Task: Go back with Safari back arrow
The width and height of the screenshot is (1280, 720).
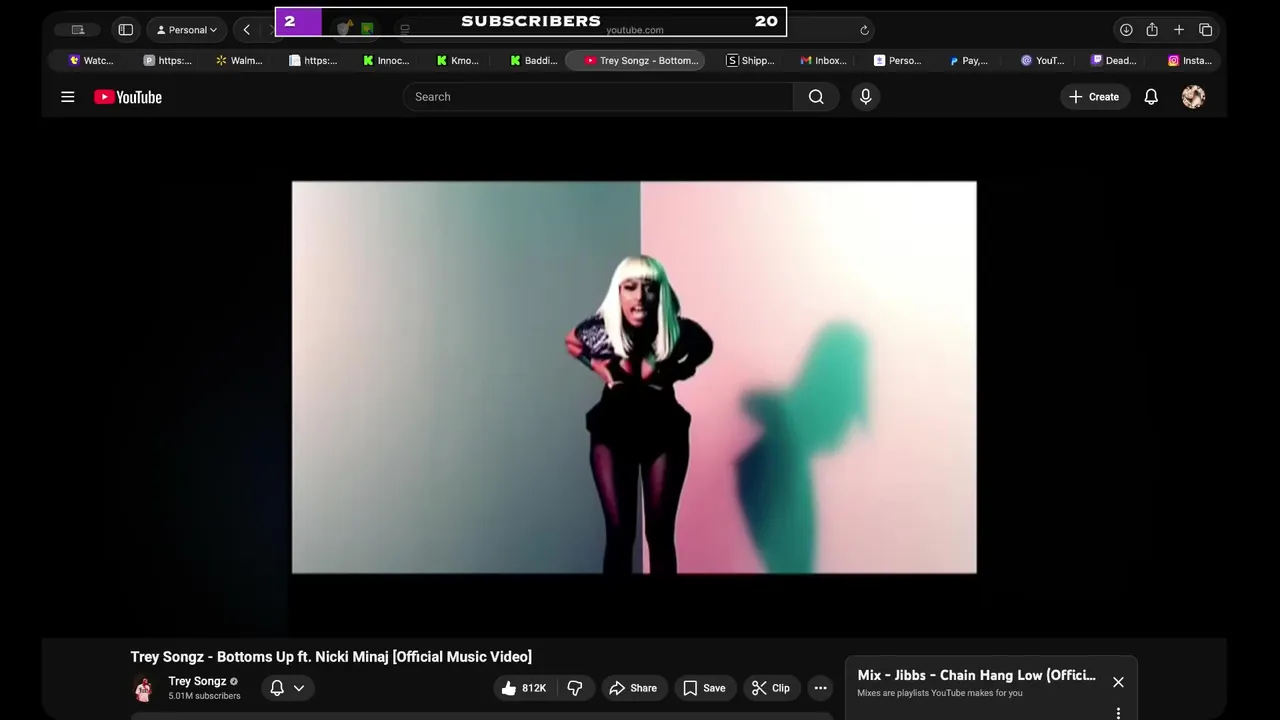Action: tap(247, 30)
